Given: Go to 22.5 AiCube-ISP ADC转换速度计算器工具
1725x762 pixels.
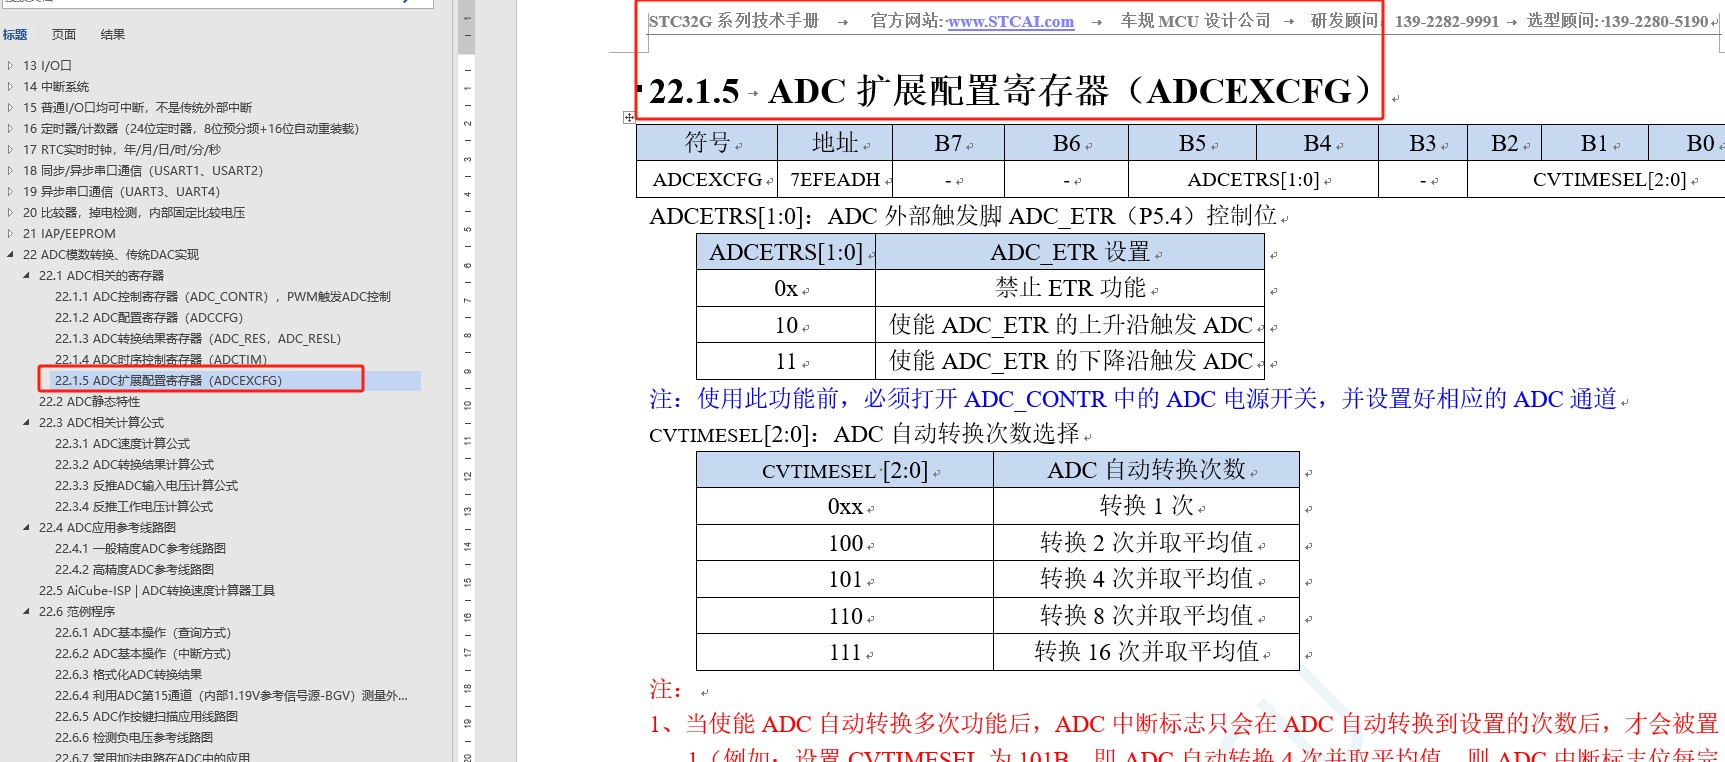Looking at the screenshot, I should click(x=157, y=591).
